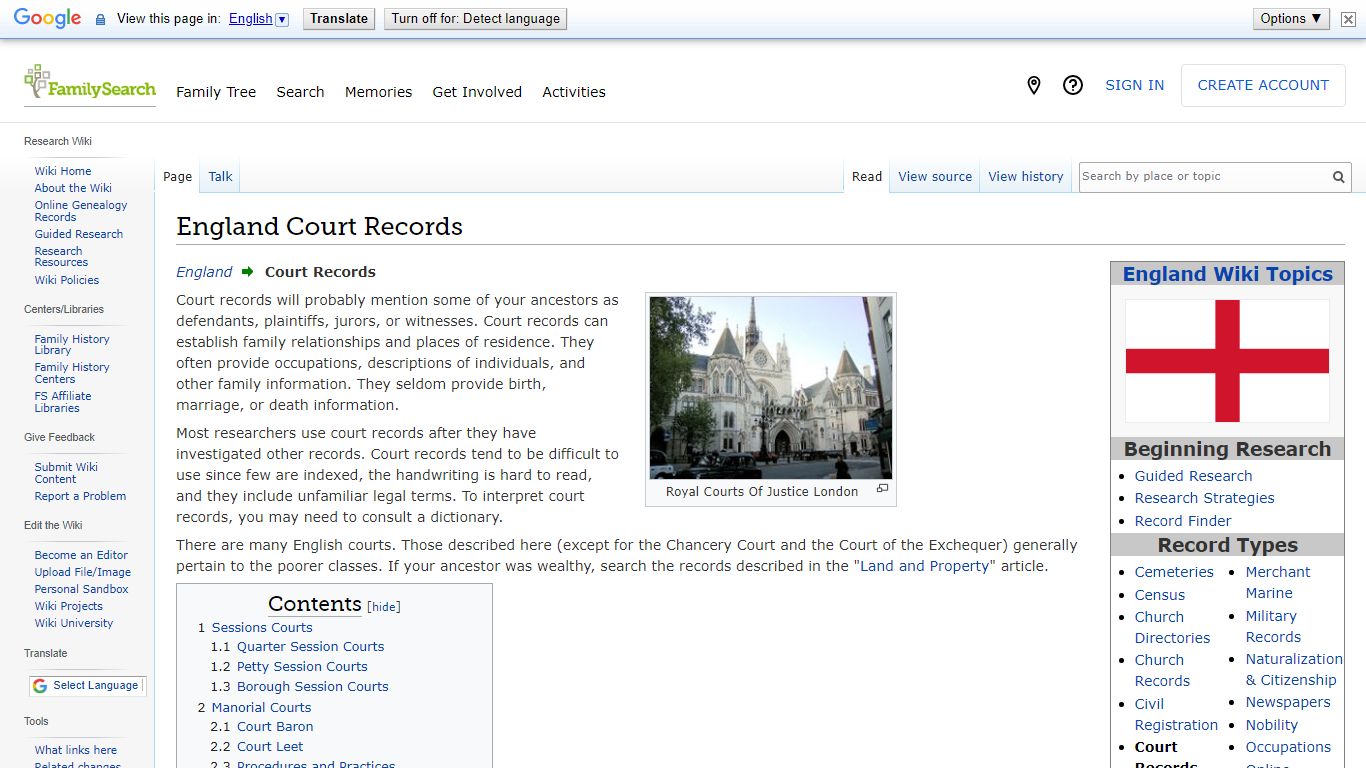The height and width of the screenshot is (768, 1366).
Task: Click the Google Translate logo
Action: pos(47,19)
